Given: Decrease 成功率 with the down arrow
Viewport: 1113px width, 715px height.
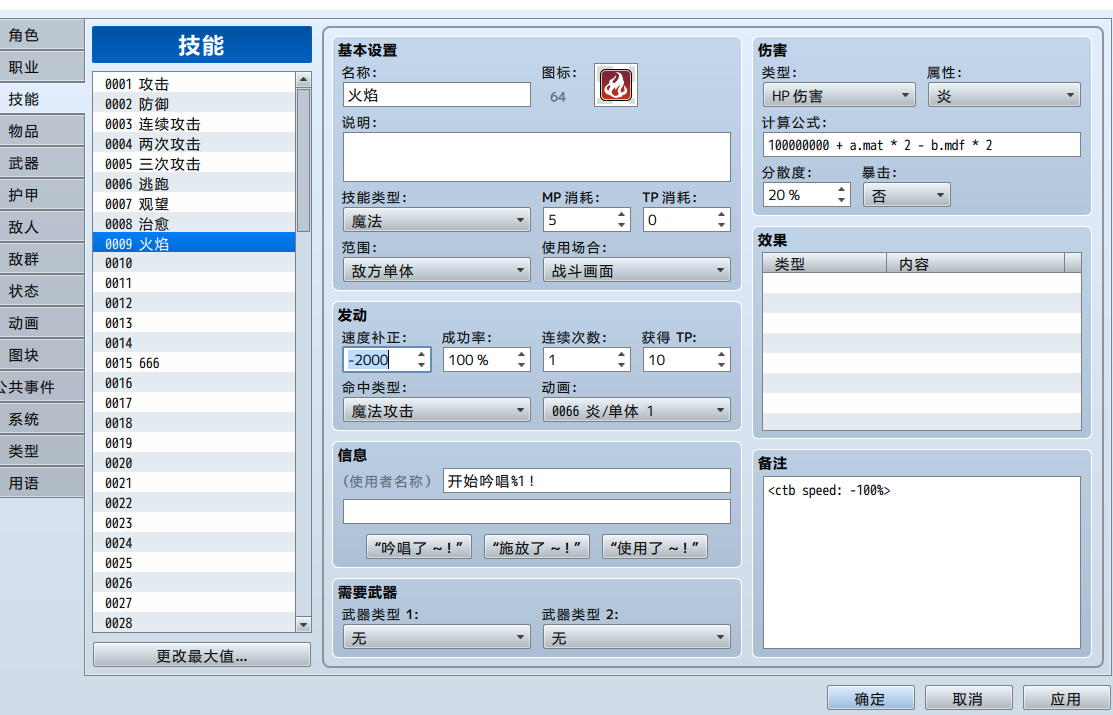Looking at the screenshot, I should pos(522,365).
